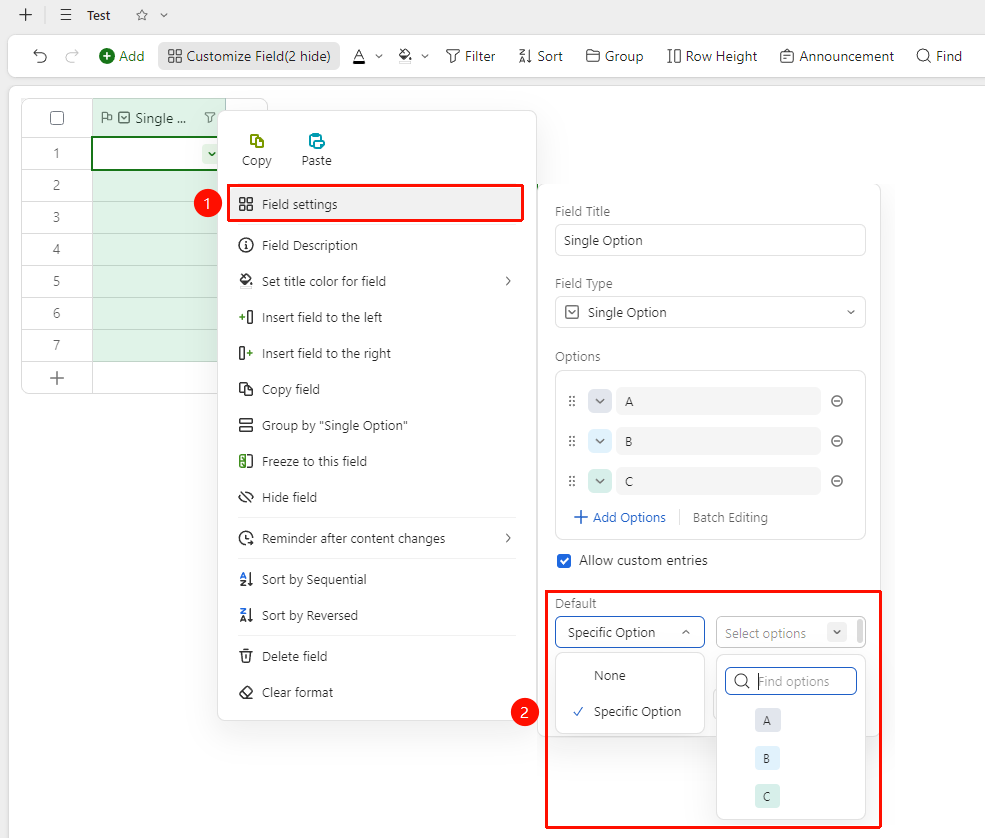Viewport: 985px width, 838px height.
Task: Expand fill color dropdown arrow
Action: coord(425,57)
